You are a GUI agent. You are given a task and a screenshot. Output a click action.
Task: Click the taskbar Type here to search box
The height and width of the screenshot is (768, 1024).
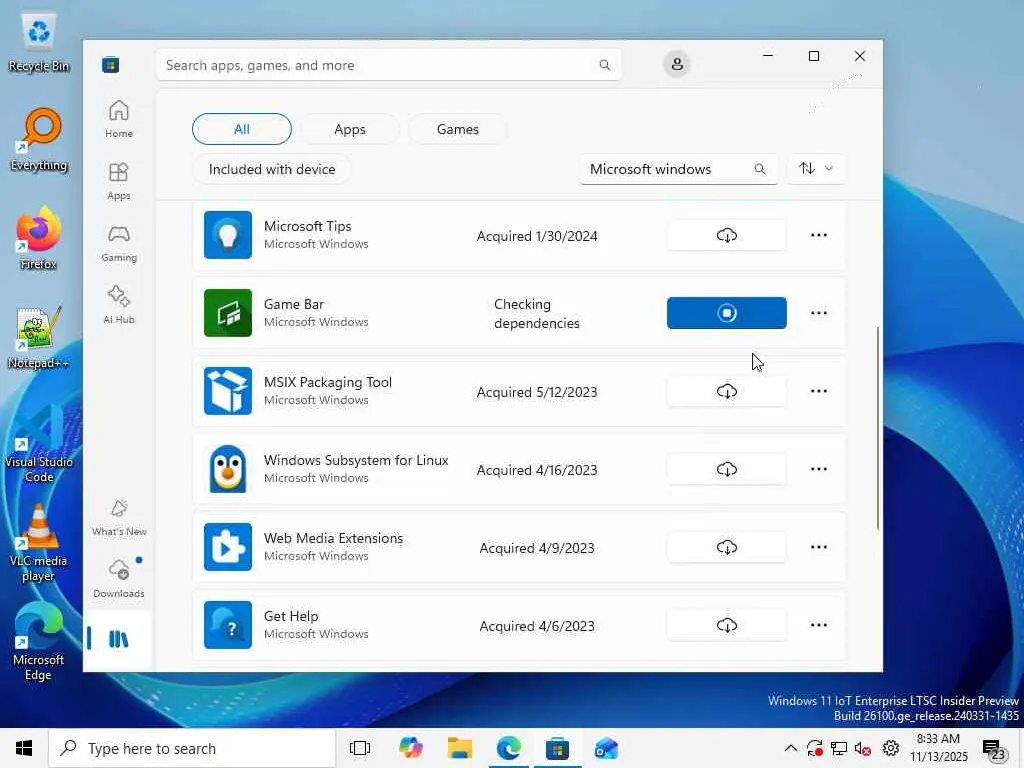(x=192, y=748)
